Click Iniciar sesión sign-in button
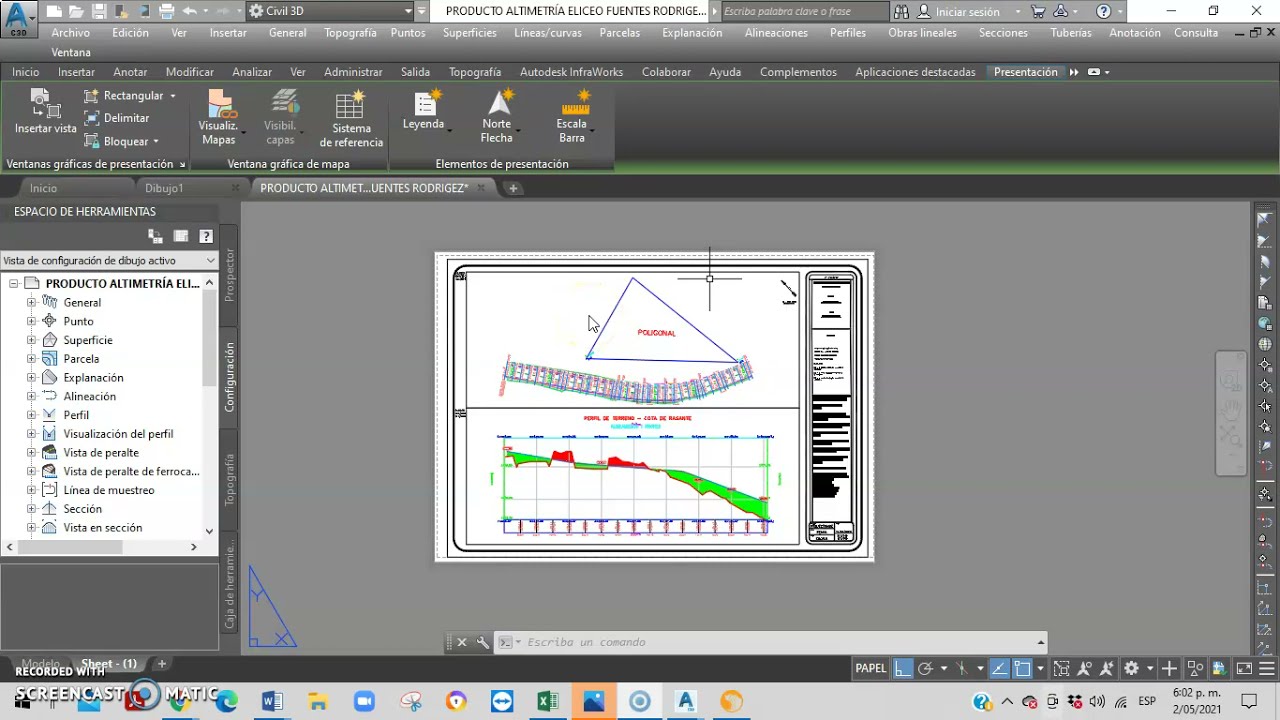 click(967, 12)
